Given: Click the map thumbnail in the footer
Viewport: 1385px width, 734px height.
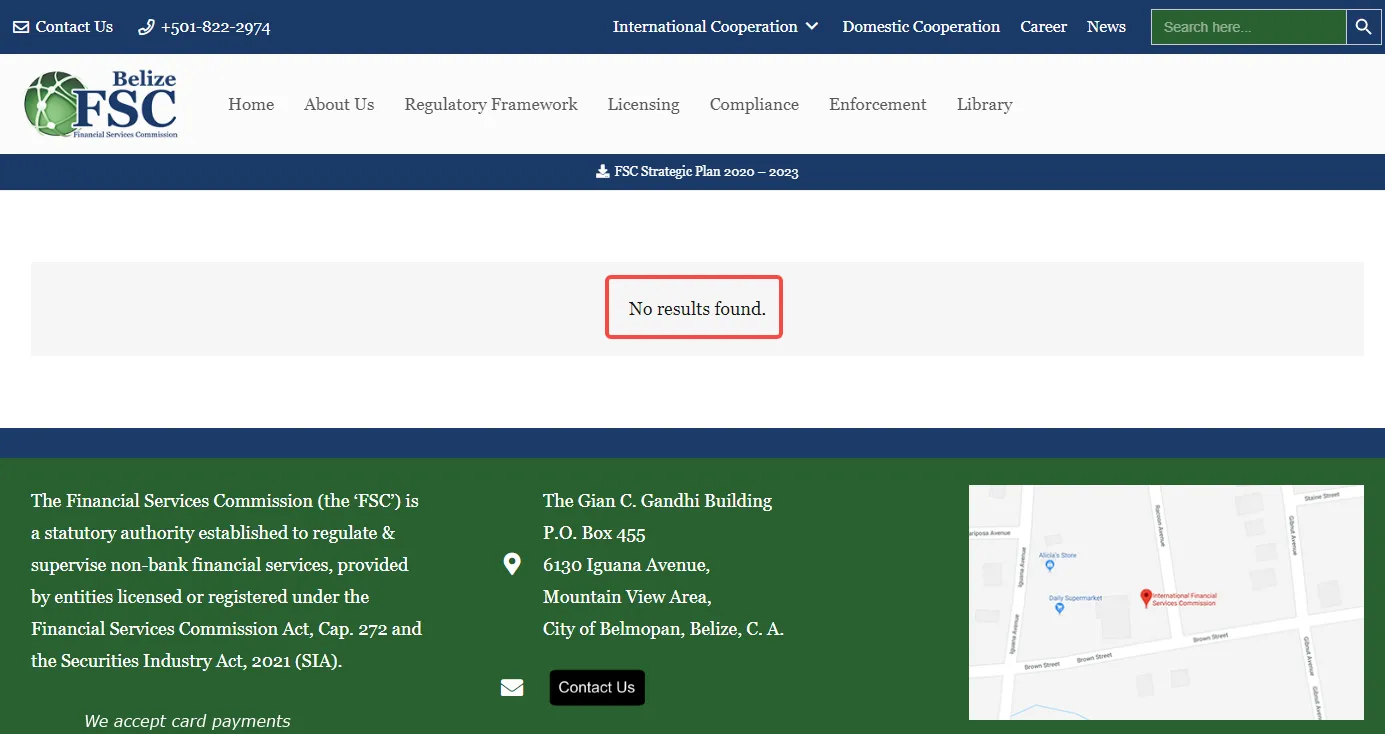Looking at the screenshot, I should [1166, 602].
